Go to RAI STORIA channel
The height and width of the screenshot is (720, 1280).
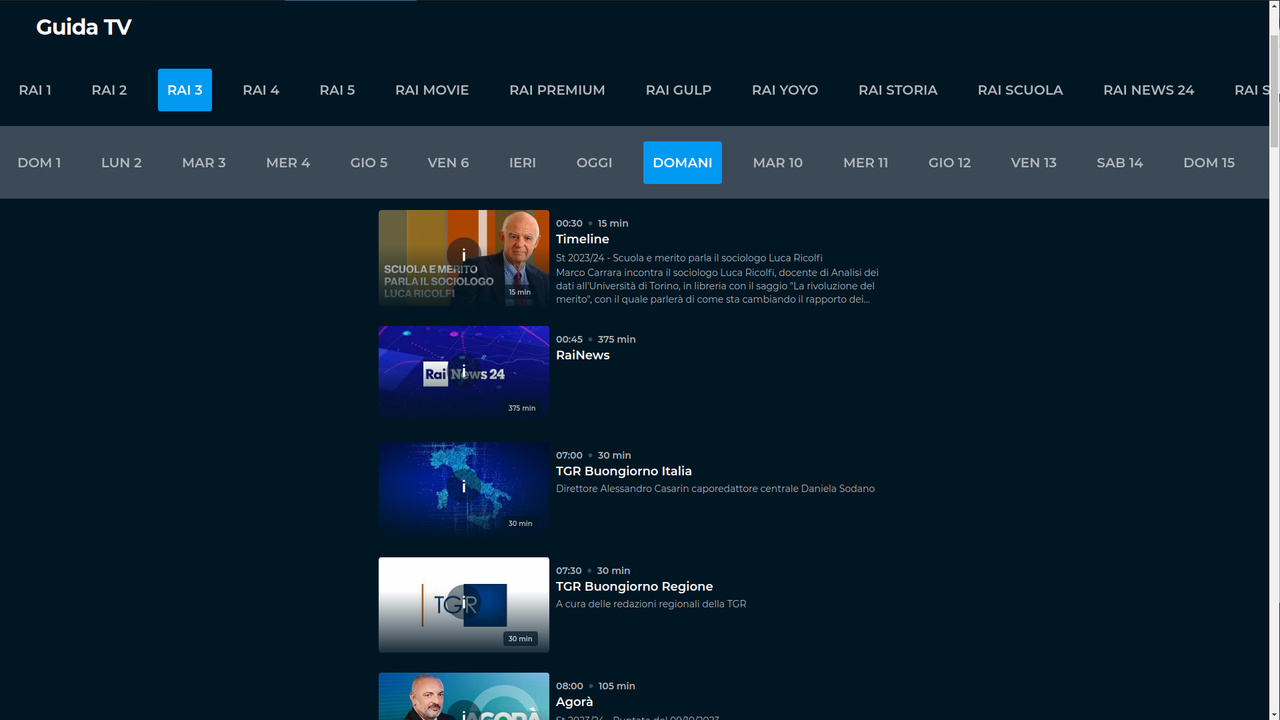click(x=898, y=90)
